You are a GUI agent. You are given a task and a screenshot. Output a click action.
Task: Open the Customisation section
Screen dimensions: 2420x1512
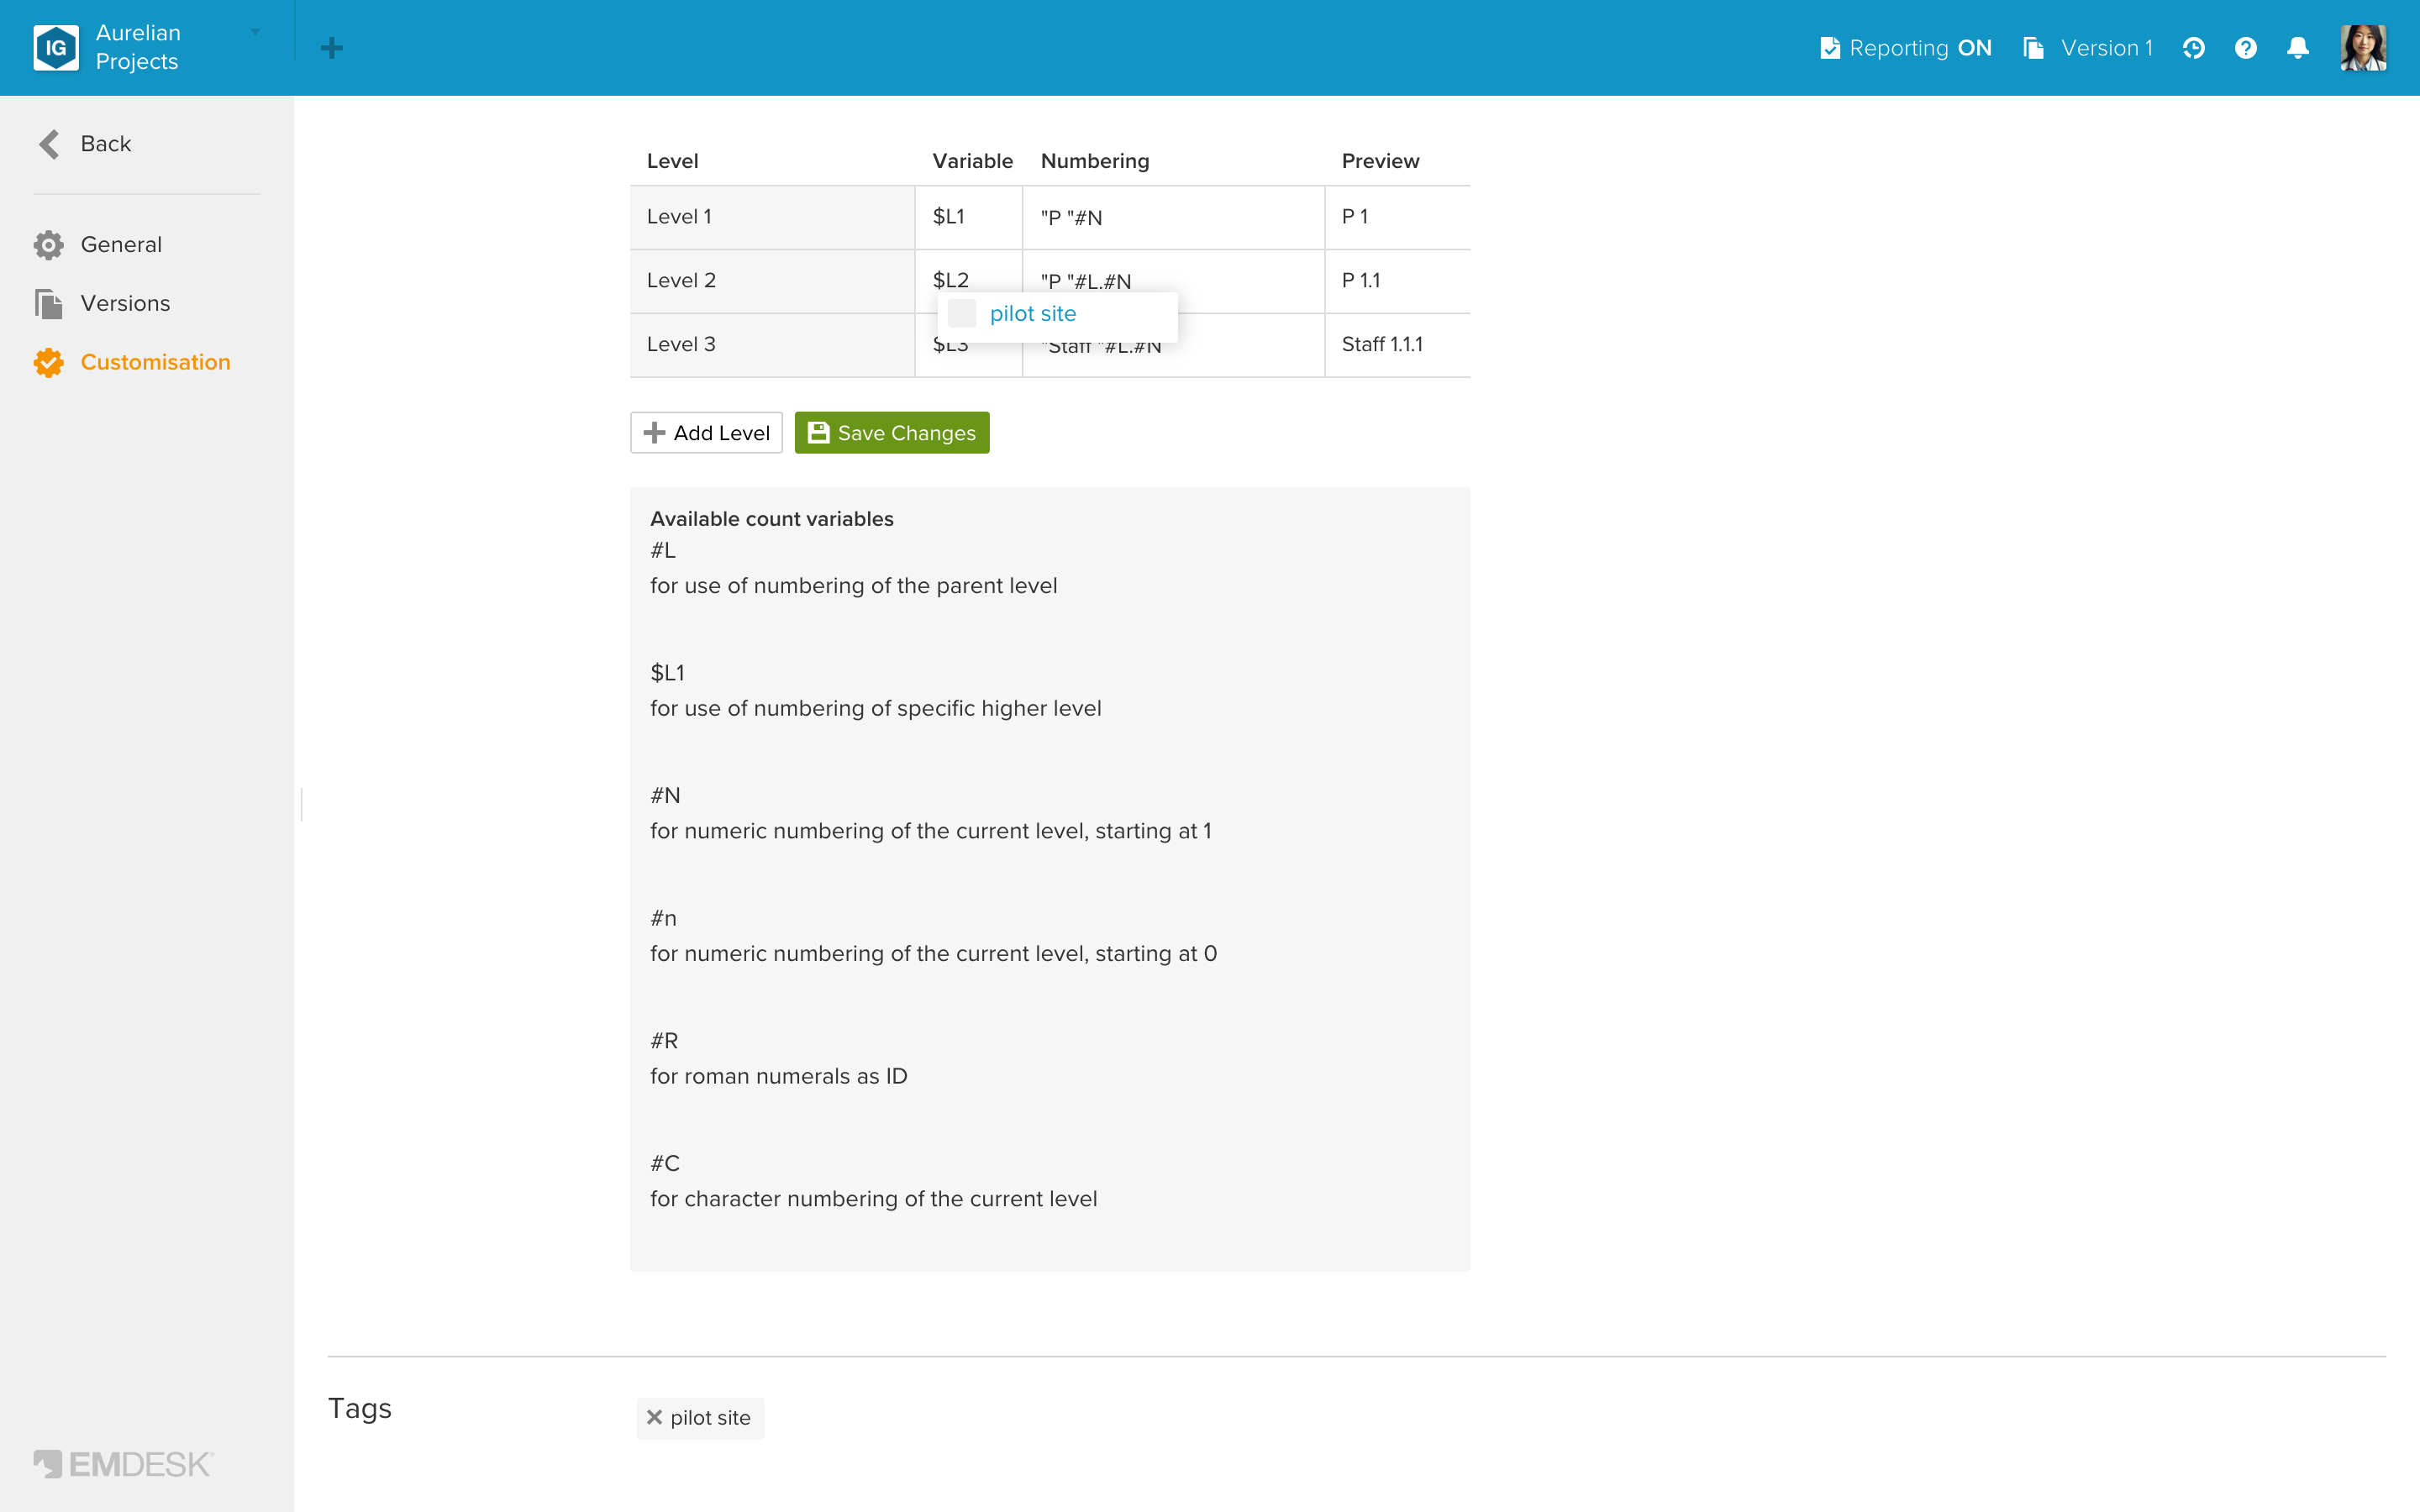click(155, 362)
